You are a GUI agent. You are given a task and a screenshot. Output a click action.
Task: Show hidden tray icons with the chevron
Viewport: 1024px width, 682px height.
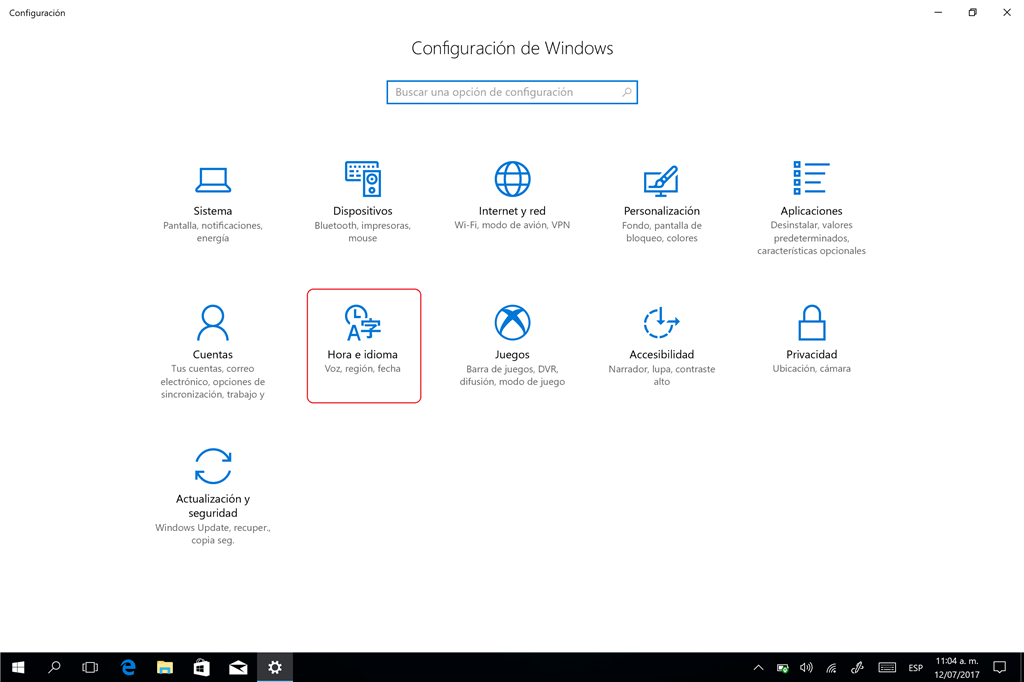coord(758,668)
